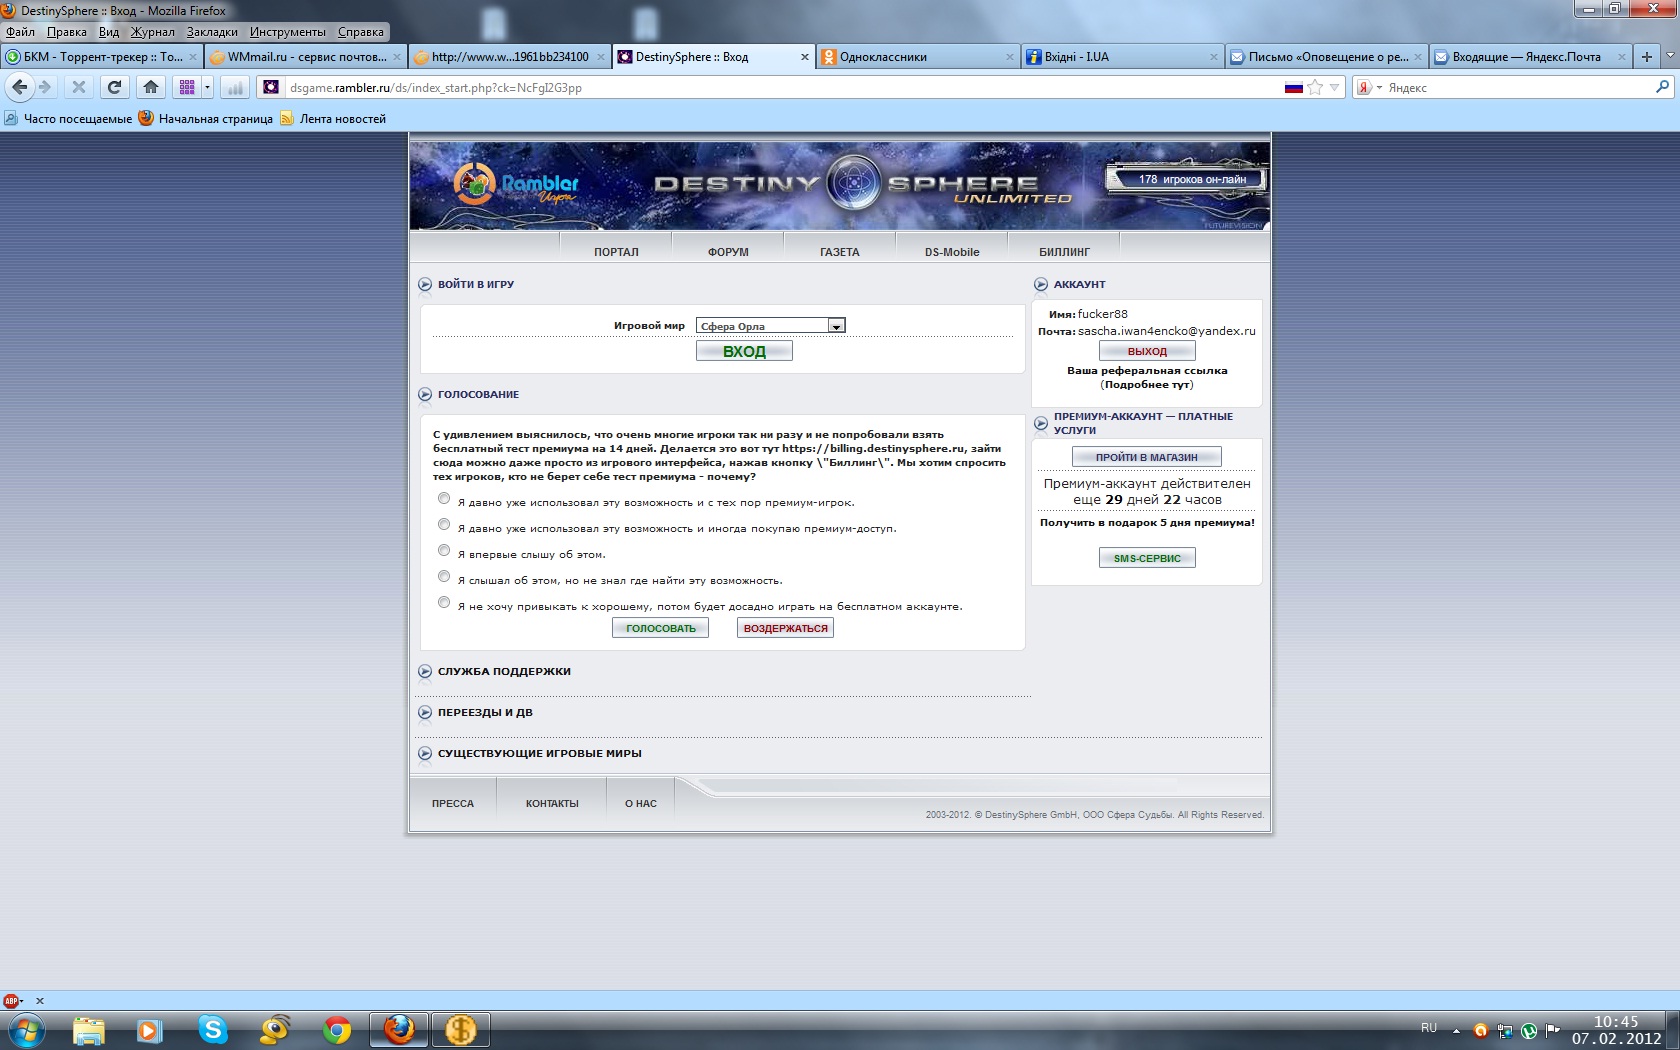Select 'давно использовал и с тех пор премиум-игрок' option

click(x=444, y=498)
